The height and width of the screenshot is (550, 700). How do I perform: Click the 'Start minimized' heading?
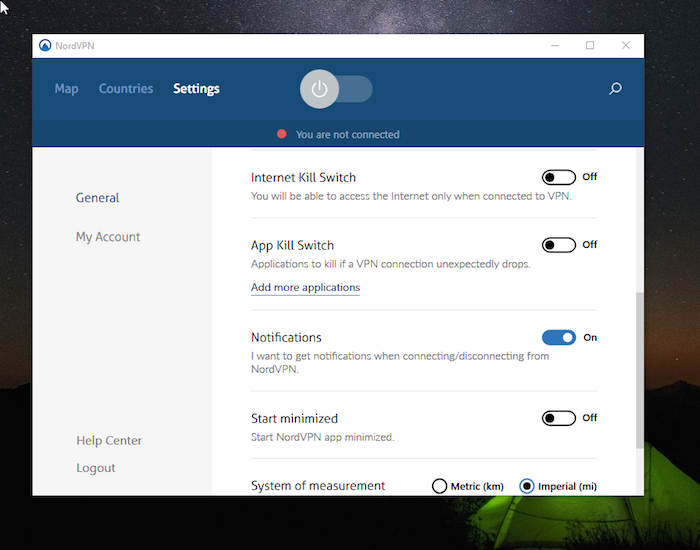coord(295,419)
